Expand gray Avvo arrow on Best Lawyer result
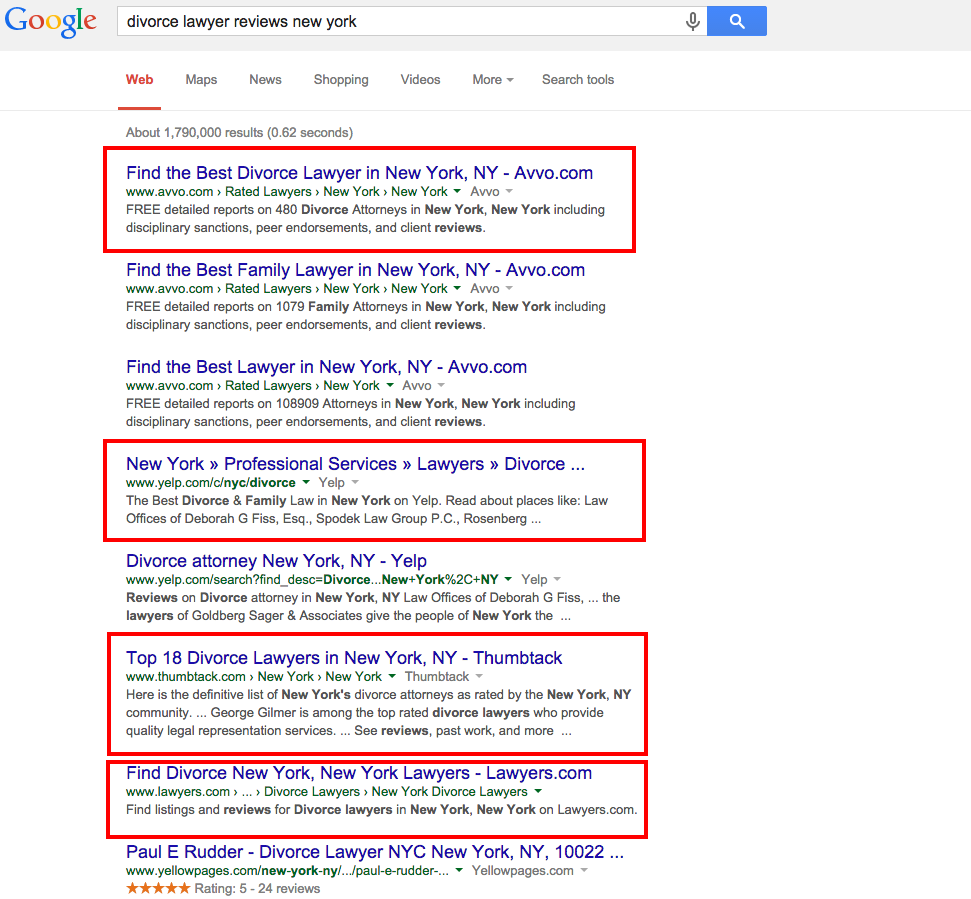 tap(441, 385)
